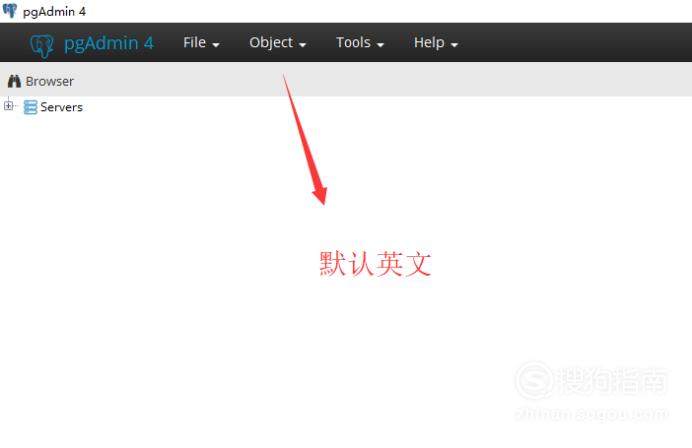
Task: Click the pgAdmin 4 brand text
Action: (x=109, y=43)
